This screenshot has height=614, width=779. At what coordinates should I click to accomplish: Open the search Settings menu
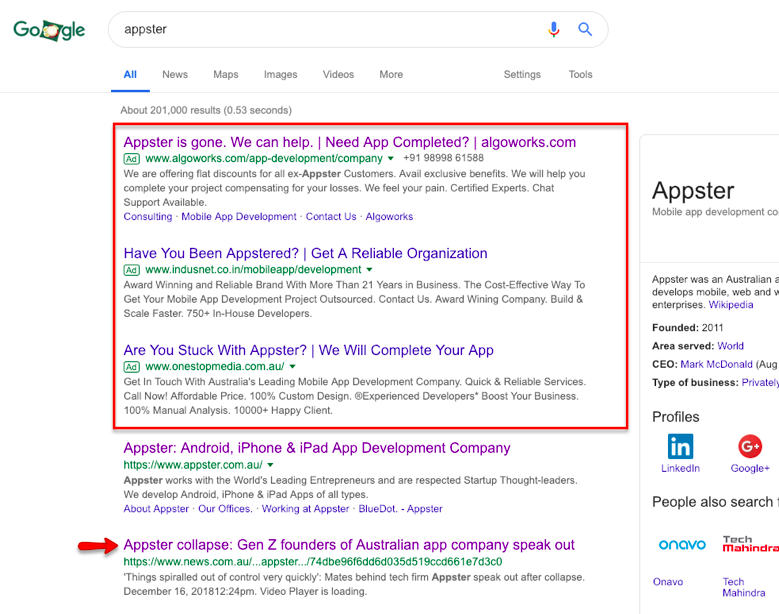(x=522, y=75)
